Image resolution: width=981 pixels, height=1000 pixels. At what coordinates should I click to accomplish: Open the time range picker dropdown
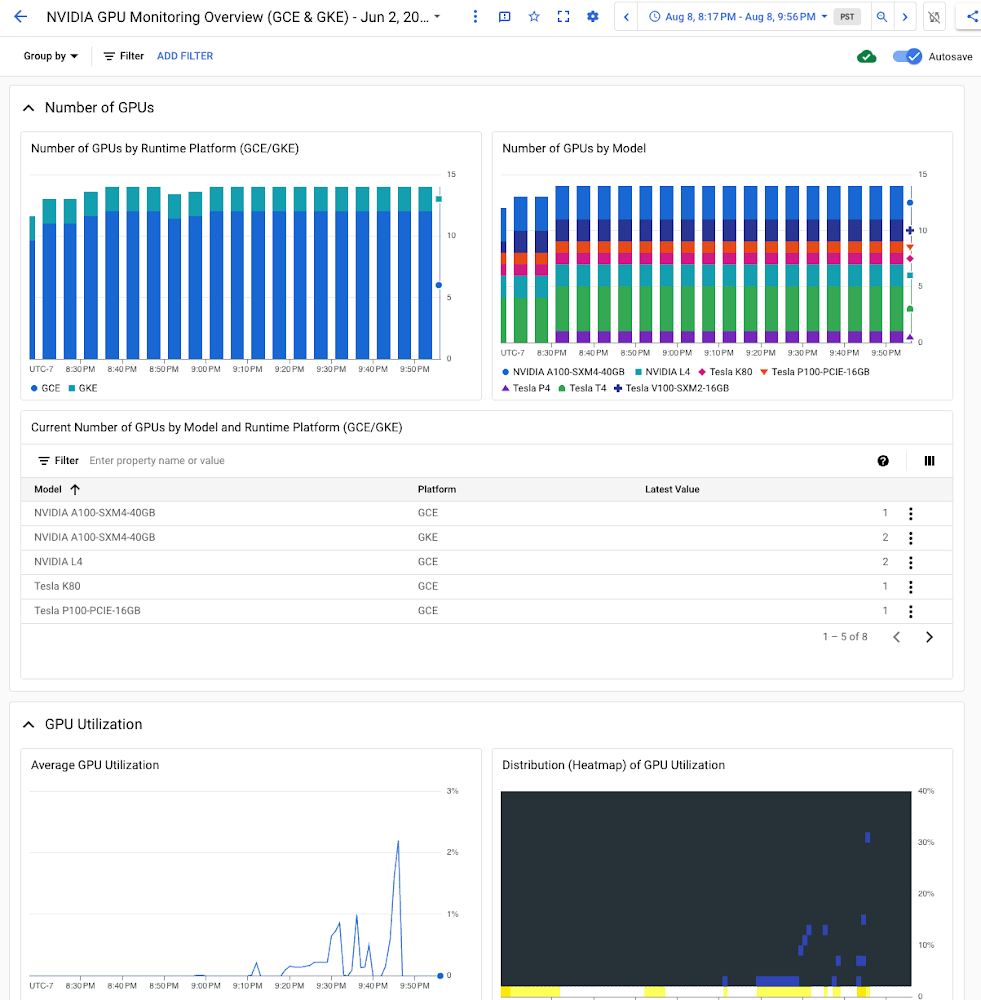(x=738, y=17)
